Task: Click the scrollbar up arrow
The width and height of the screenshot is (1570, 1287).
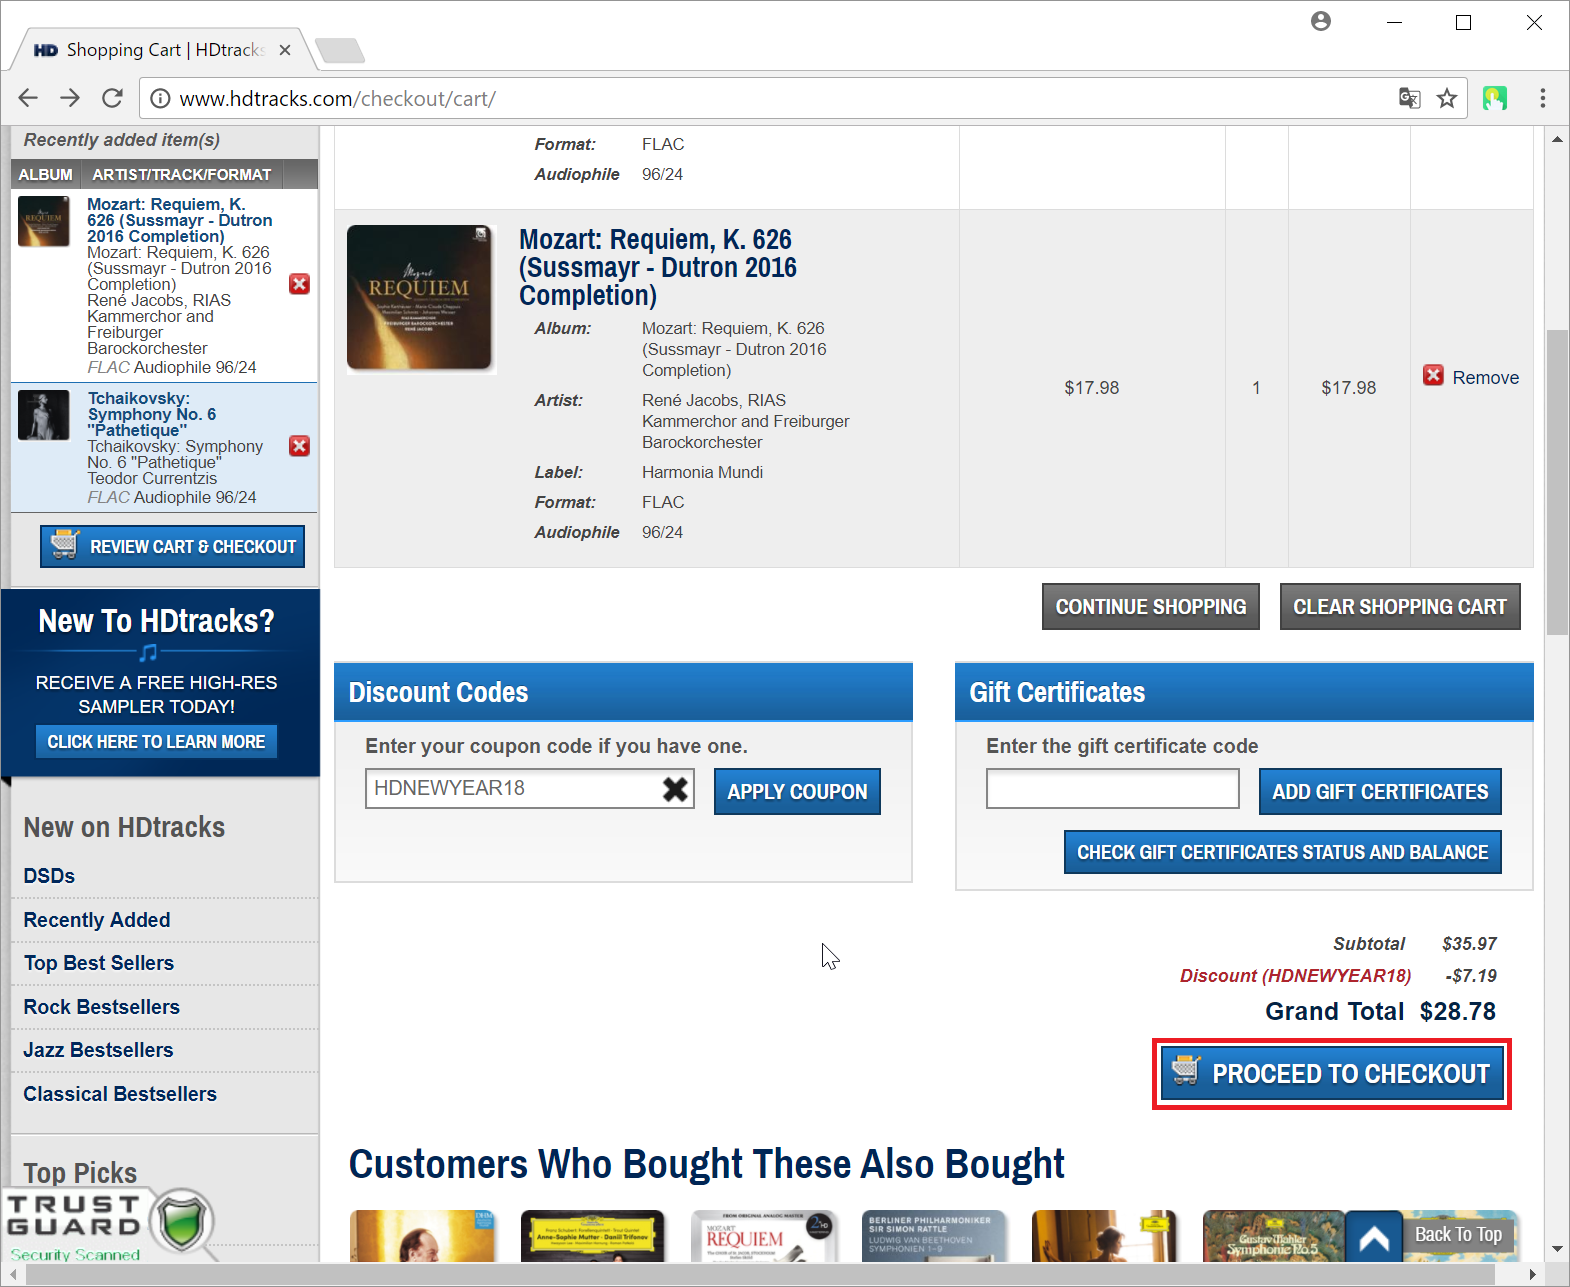Action: pos(1557,138)
